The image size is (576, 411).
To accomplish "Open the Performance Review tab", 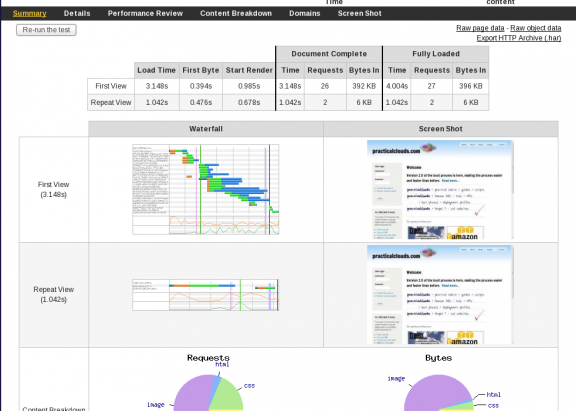I will [145, 14].
